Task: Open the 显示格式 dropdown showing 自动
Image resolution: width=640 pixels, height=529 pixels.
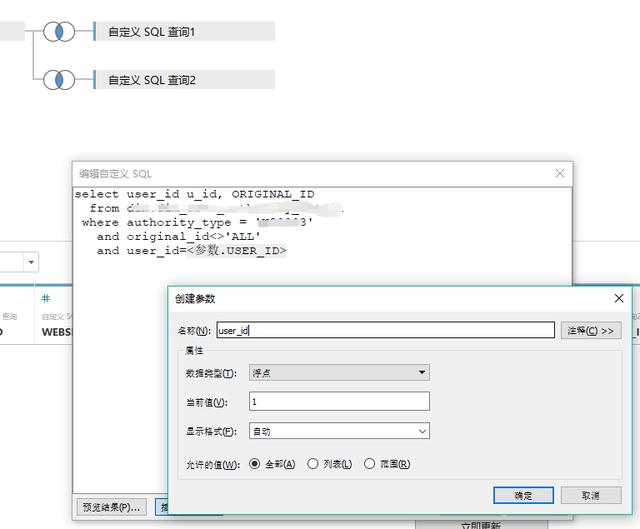Action: pyautogui.click(x=339, y=431)
